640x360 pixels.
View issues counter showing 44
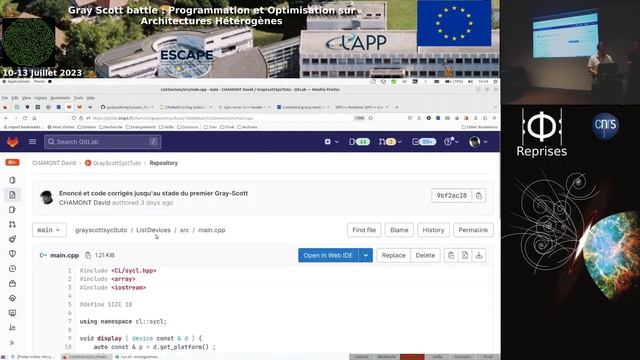359,142
